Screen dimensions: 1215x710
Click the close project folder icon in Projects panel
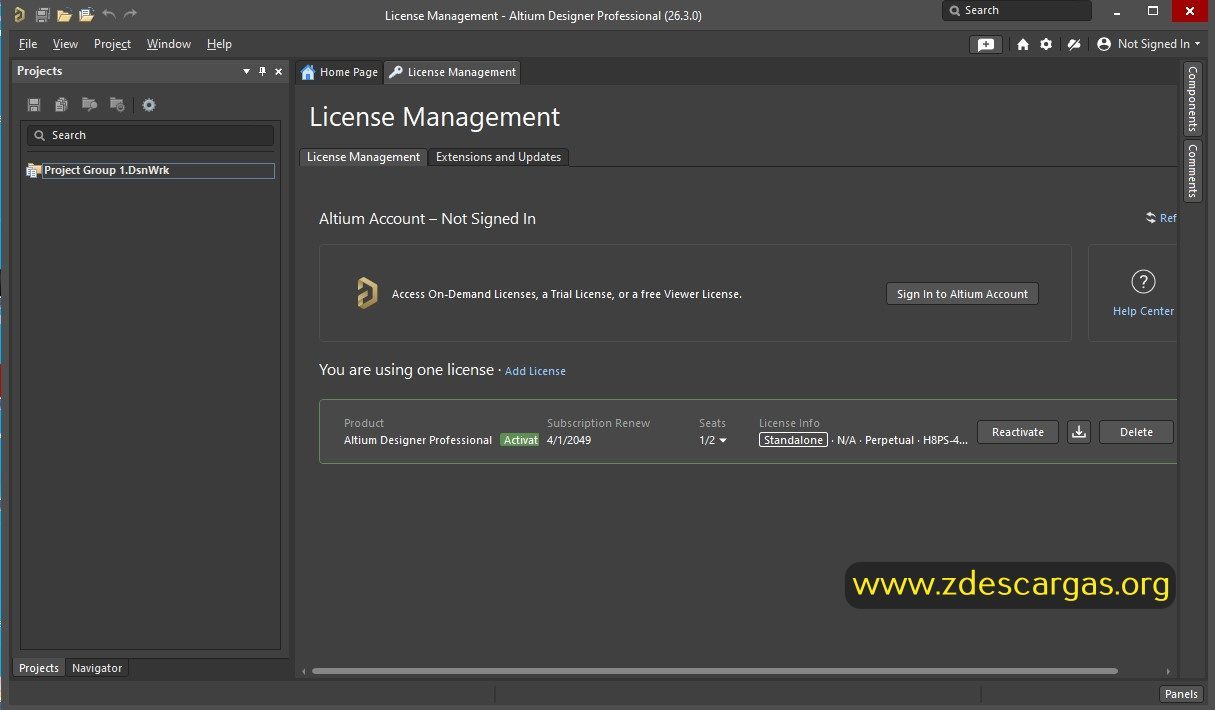pos(117,104)
